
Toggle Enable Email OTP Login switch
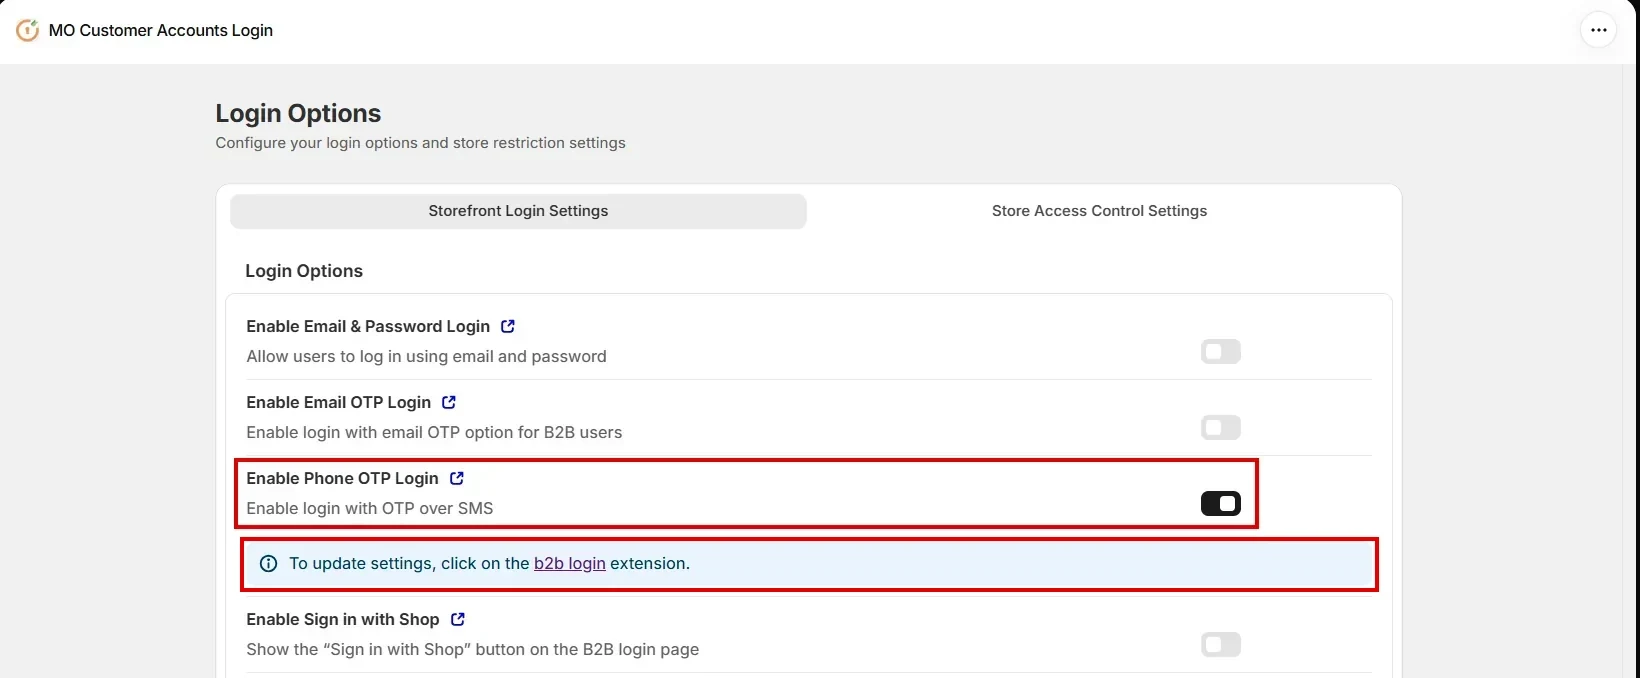(1220, 427)
